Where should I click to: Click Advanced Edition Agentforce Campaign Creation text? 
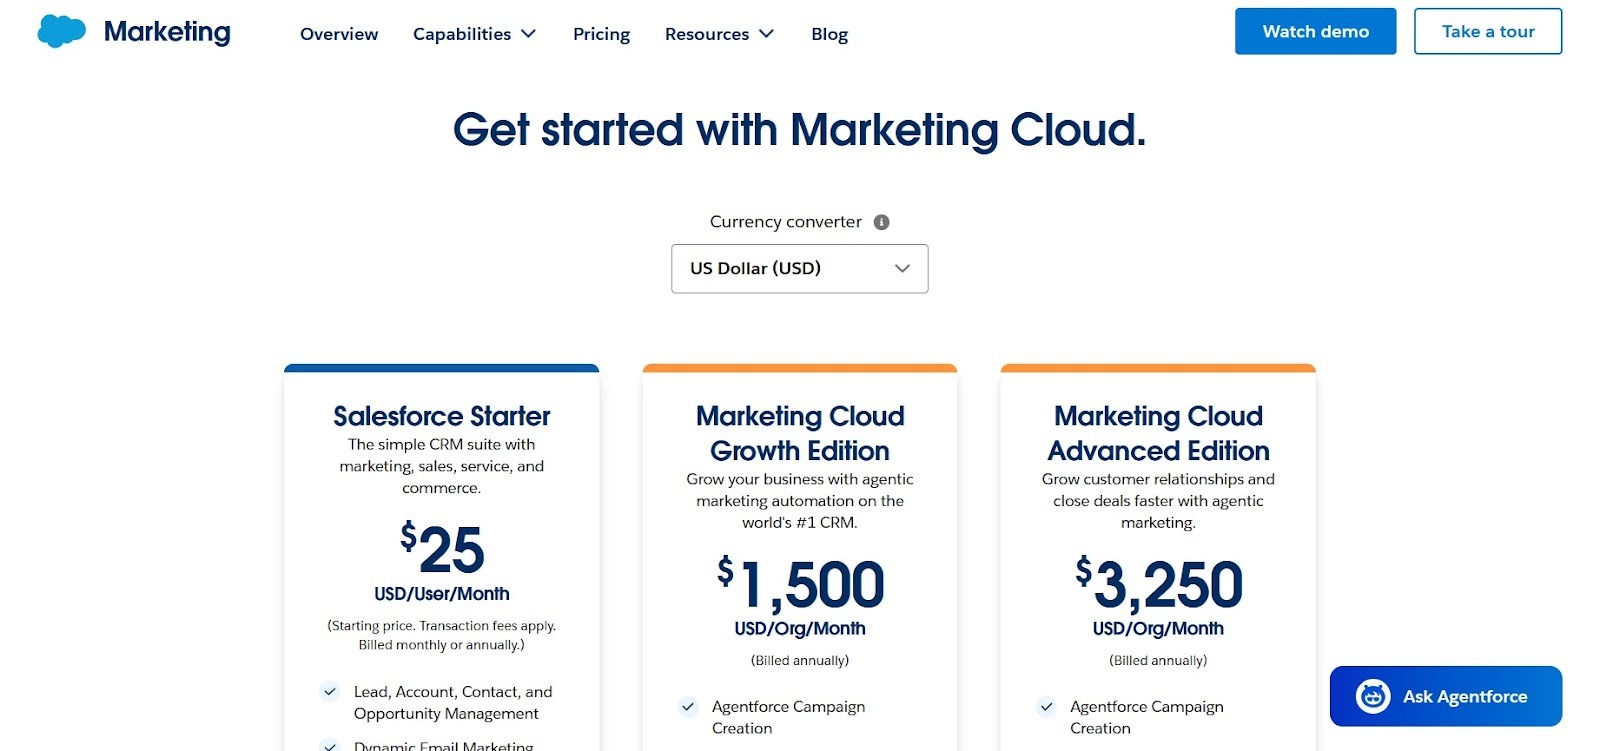(1146, 717)
